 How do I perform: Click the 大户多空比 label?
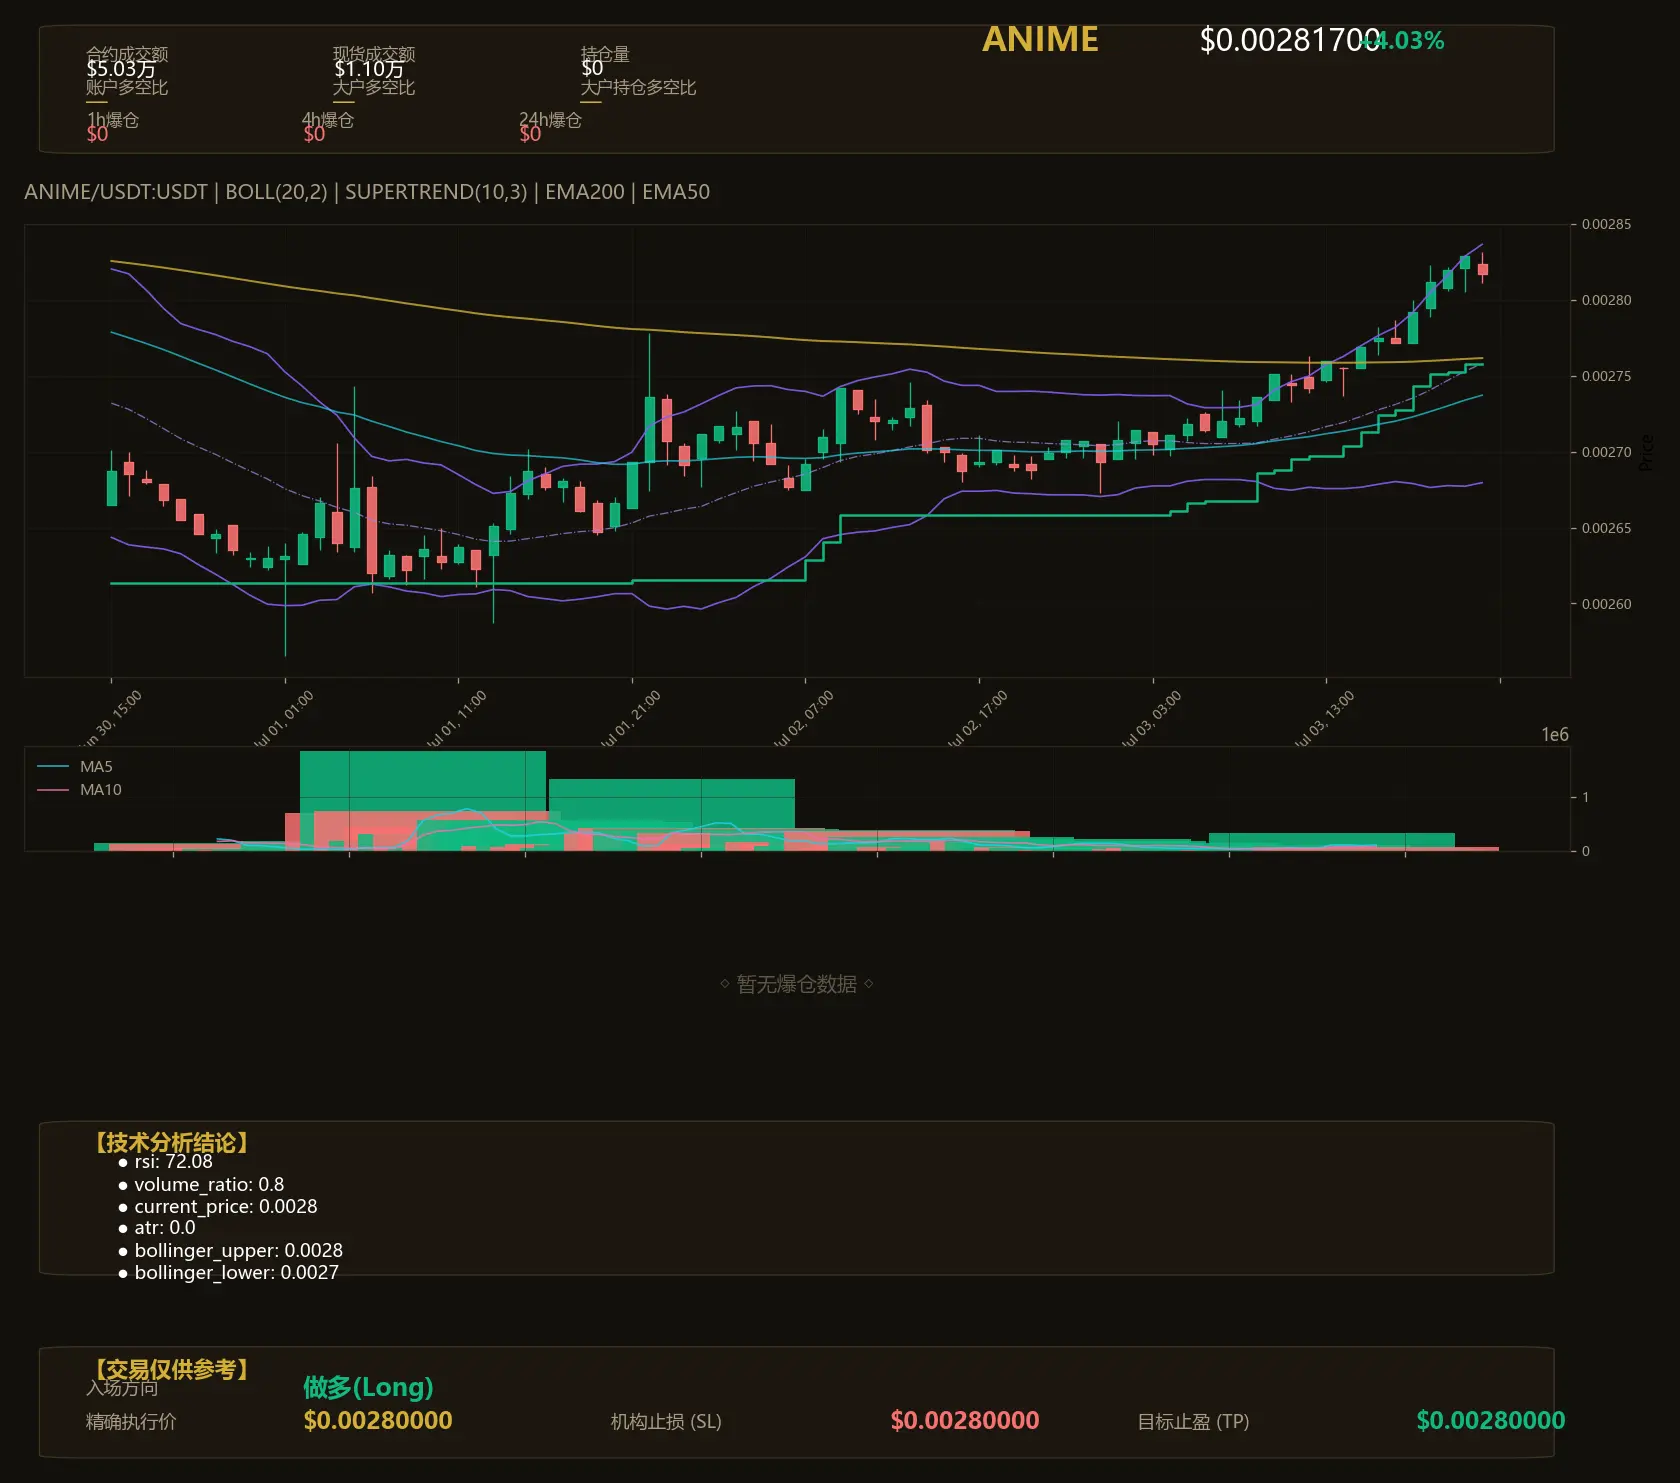(x=374, y=87)
